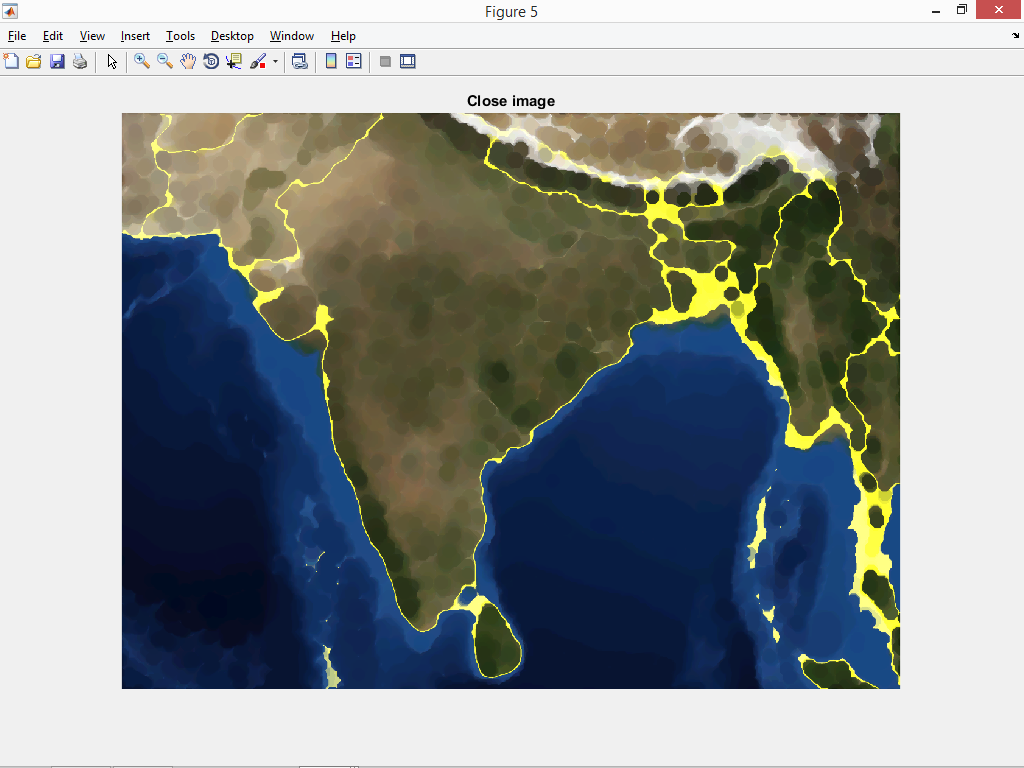This screenshot has height=768, width=1024.
Task: Print the figure using the printer icon
Action: (x=79, y=61)
